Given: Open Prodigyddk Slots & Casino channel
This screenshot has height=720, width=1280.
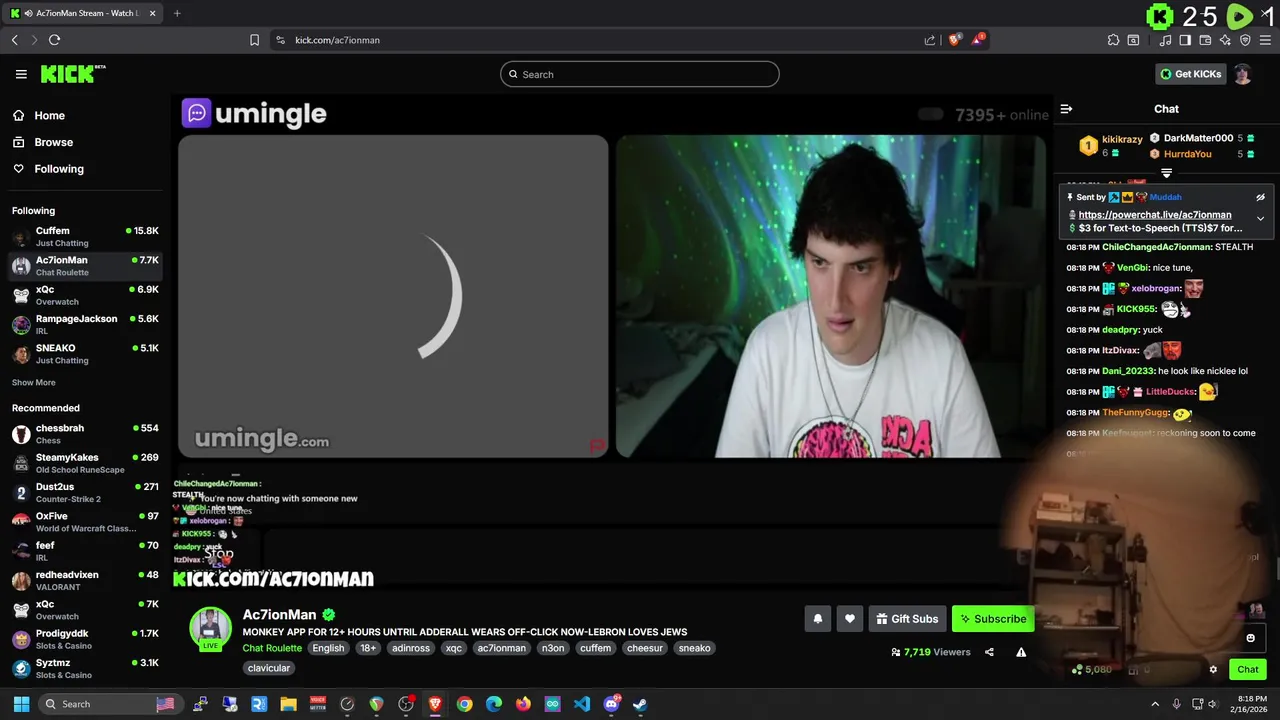Looking at the screenshot, I should pos(85,639).
